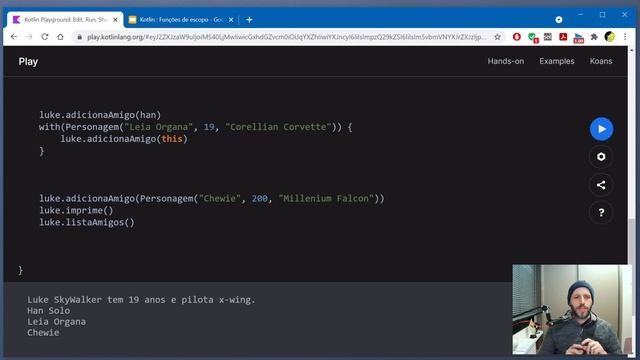This screenshot has height=360, width=640.
Task: Open the gray box extension beside the shield
Action: pyautogui.click(x=548, y=37)
